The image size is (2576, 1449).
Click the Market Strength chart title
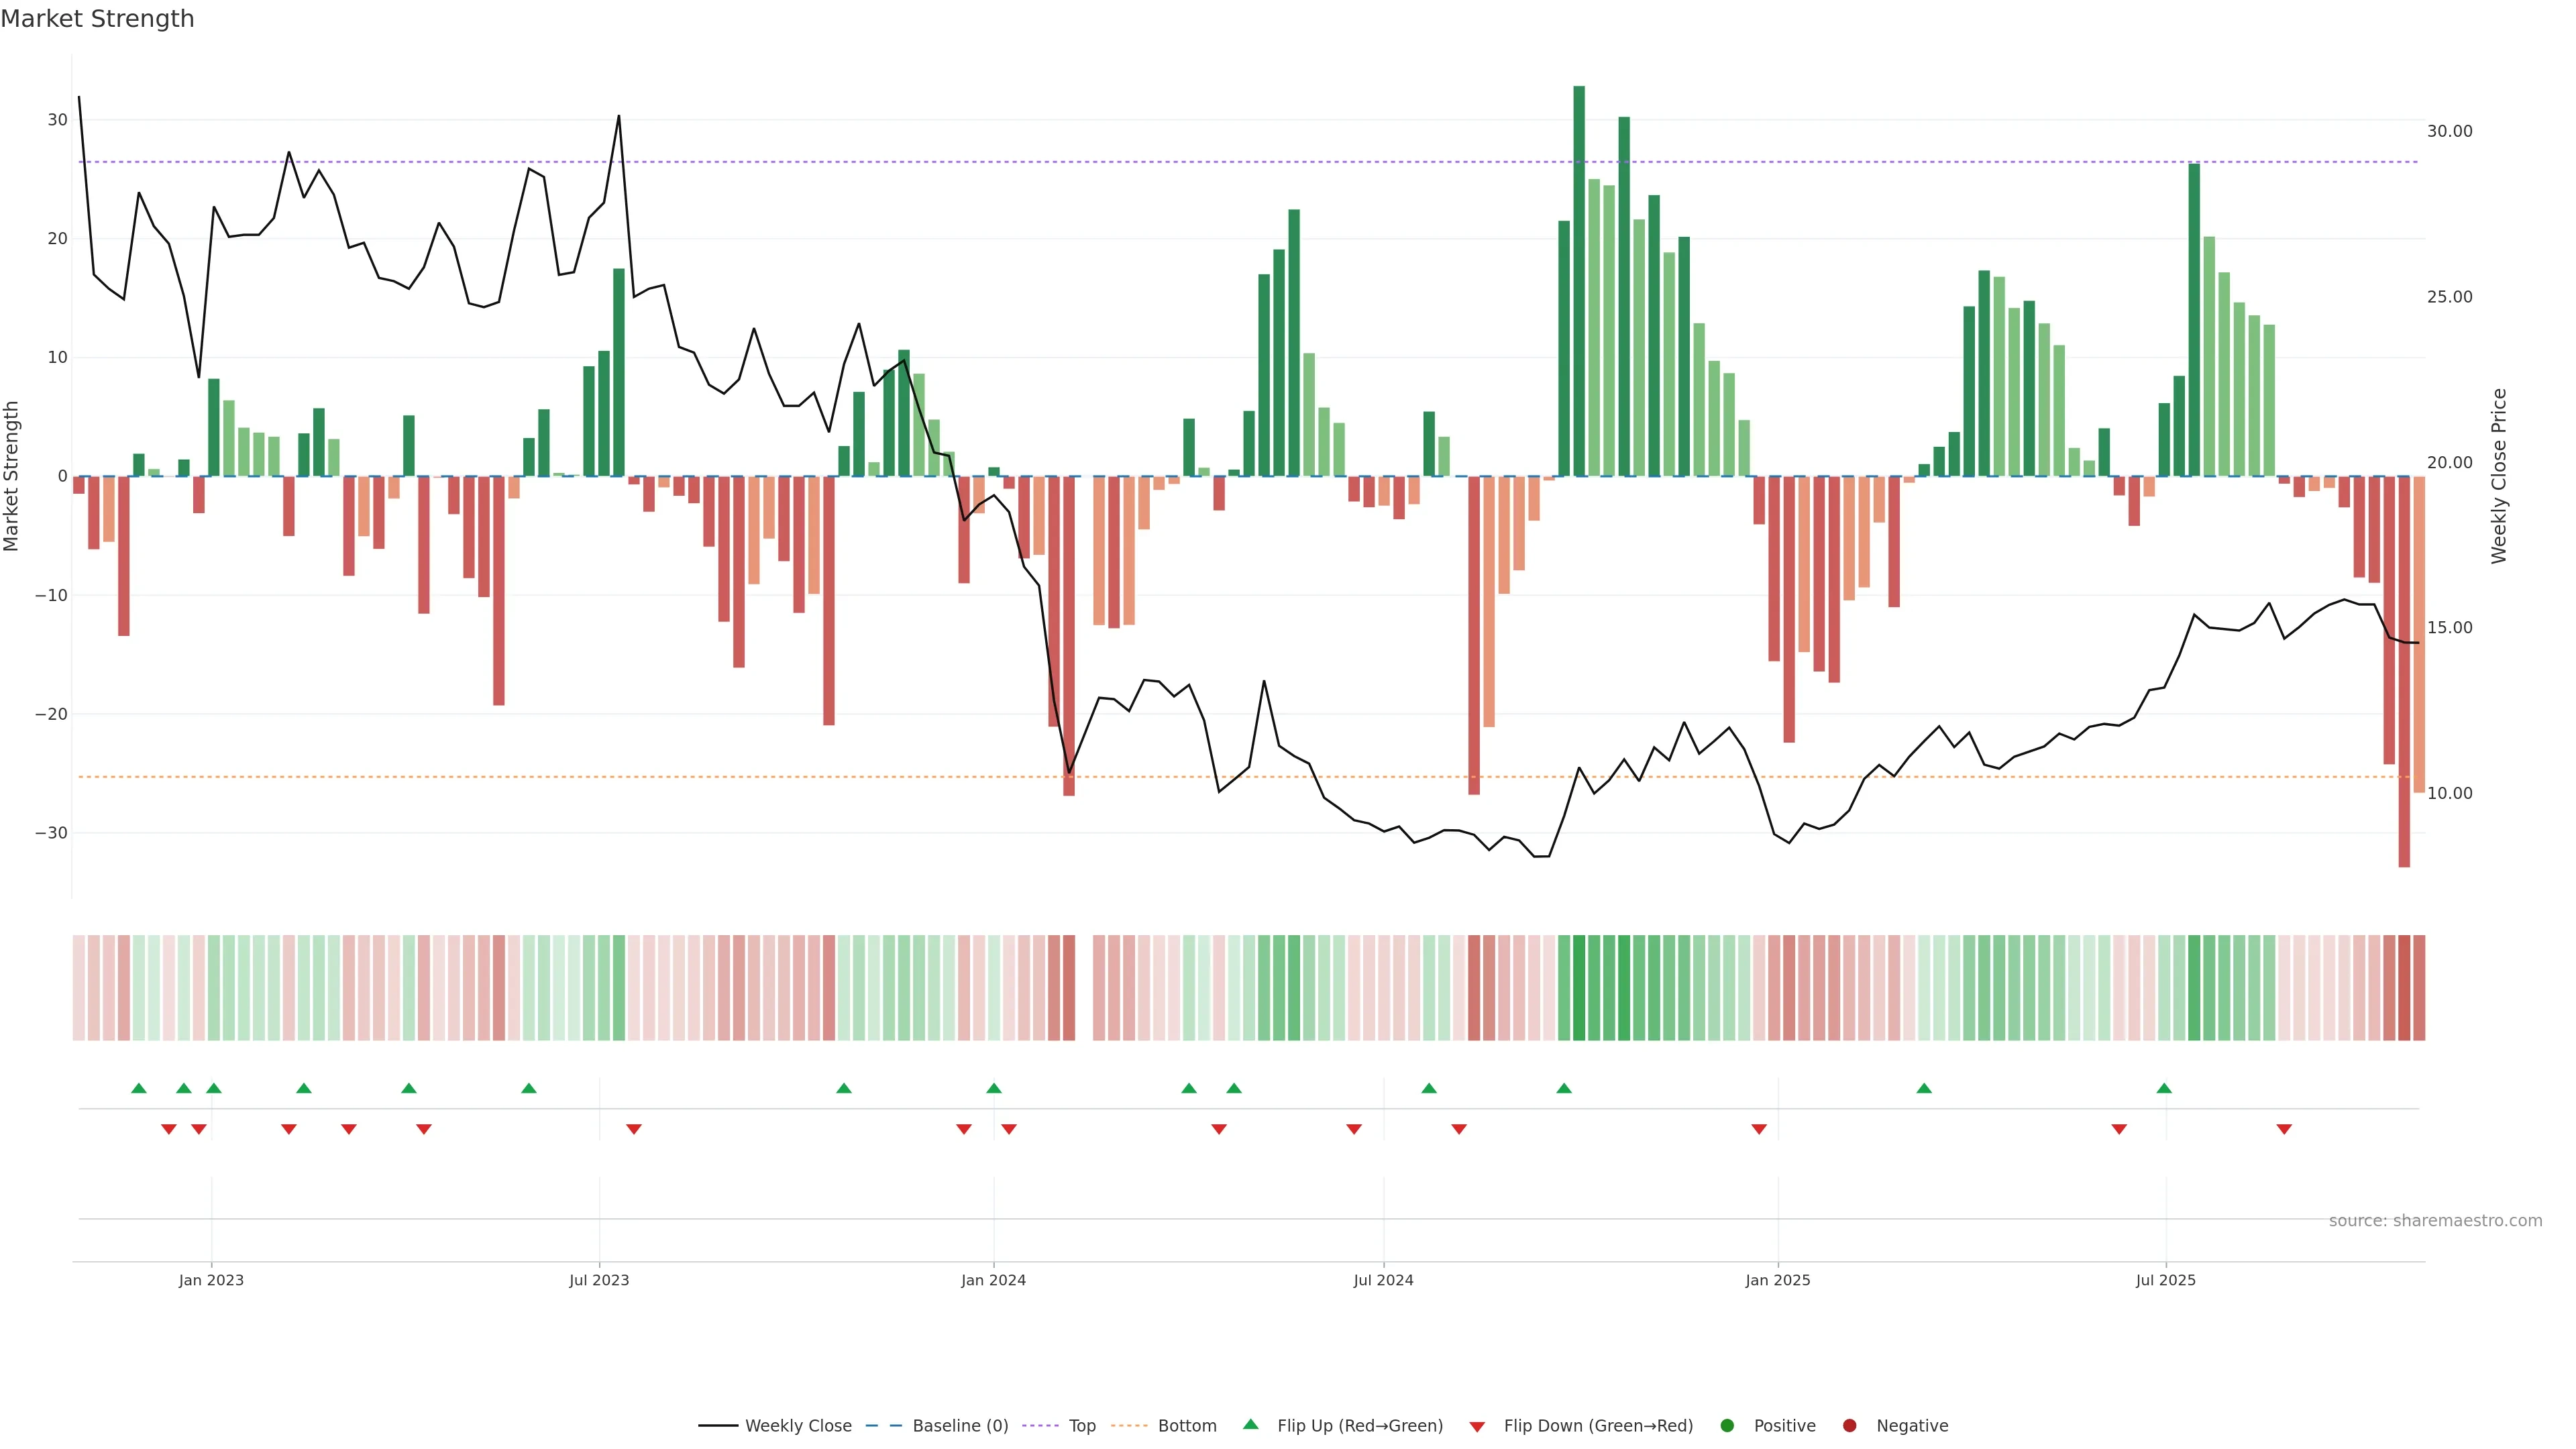(x=97, y=19)
